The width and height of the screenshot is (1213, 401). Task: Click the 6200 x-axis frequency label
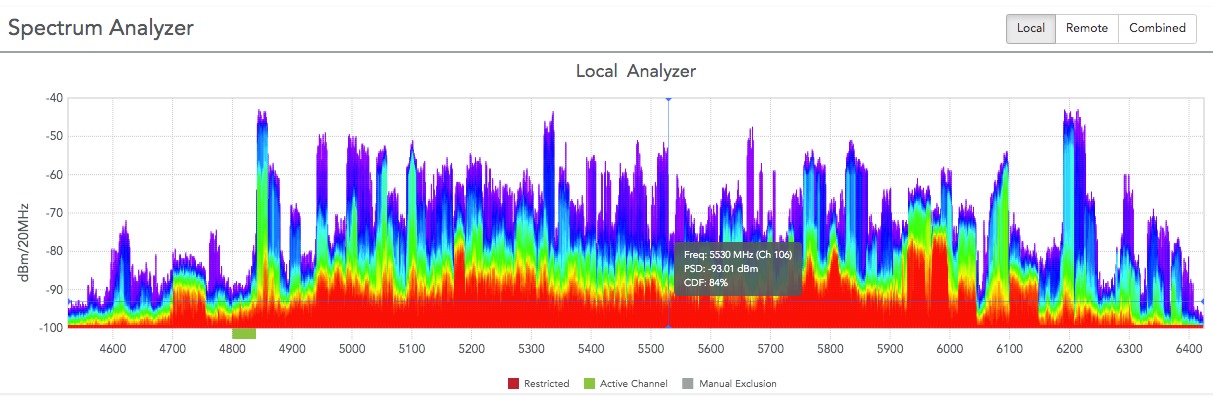point(1069,348)
